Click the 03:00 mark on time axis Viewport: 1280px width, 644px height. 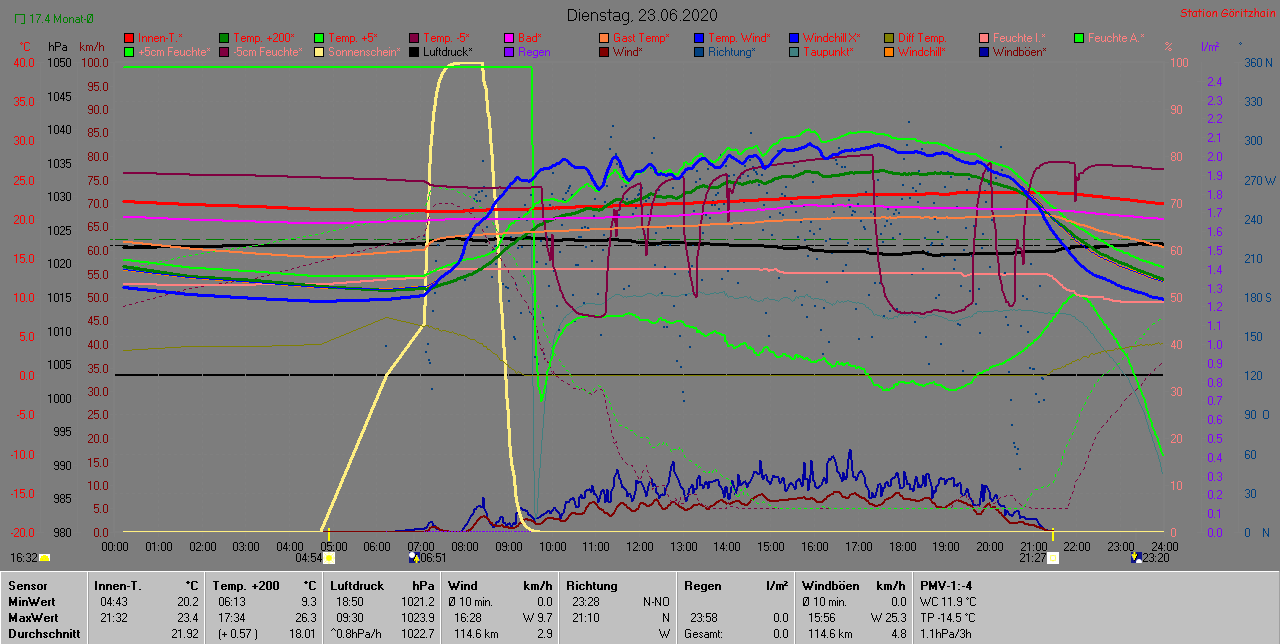click(245, 547)
